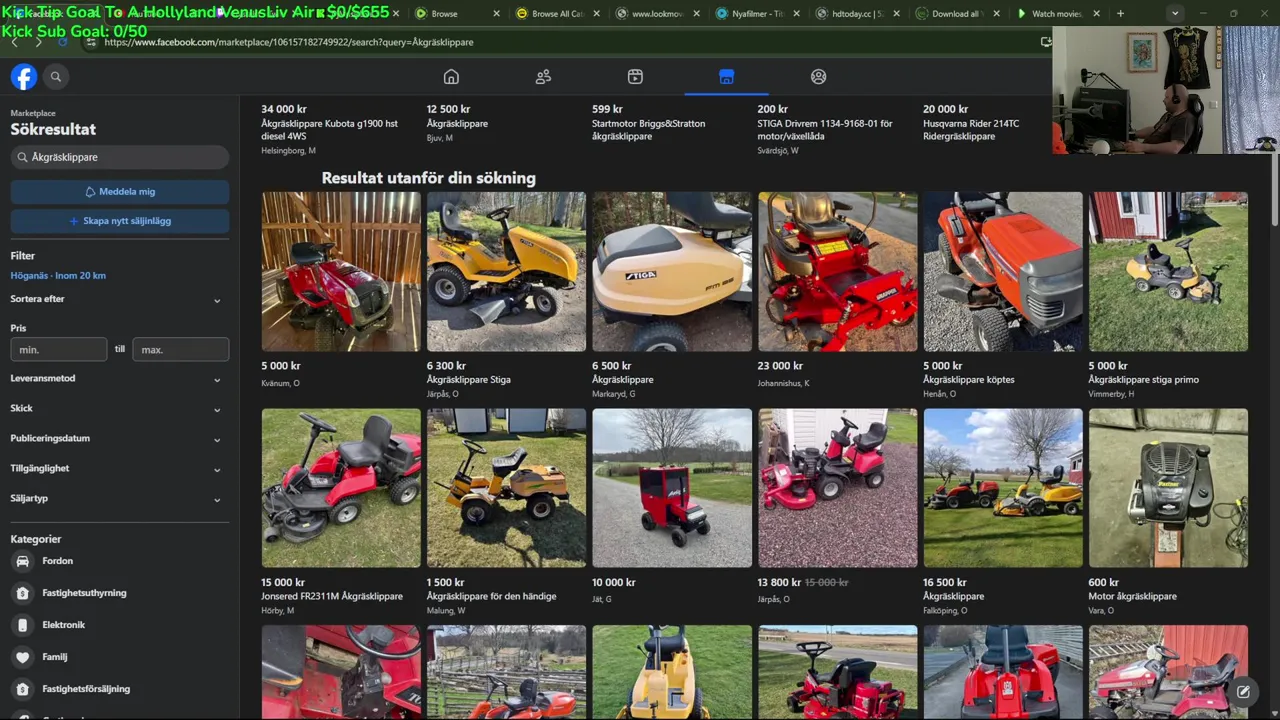This screenshot has height=720, width=1280.
Task: Click the Fastighetsförsäljning category icon
Action: 22,689
